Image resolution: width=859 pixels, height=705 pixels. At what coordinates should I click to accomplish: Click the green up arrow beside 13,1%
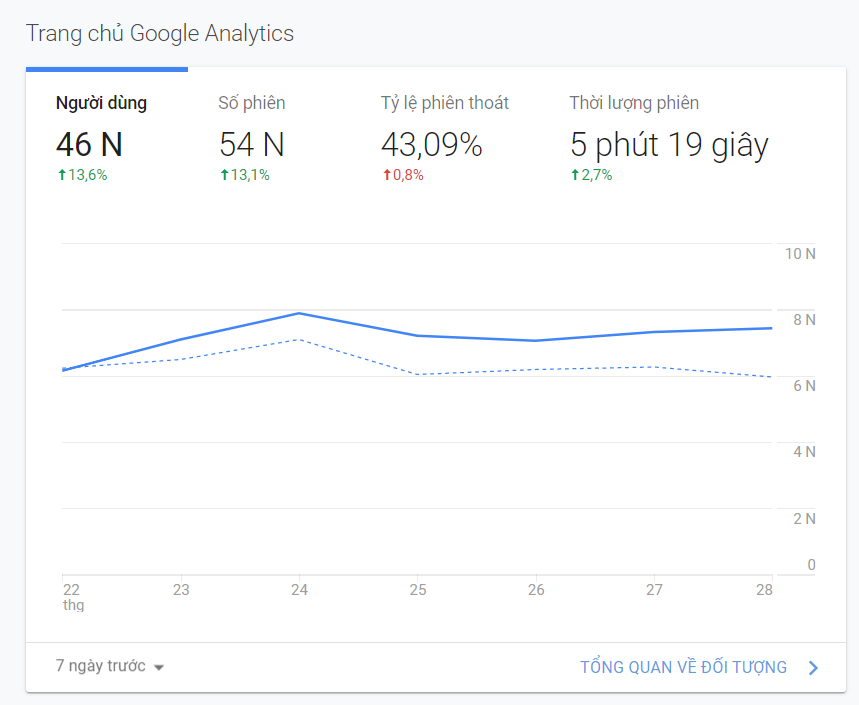(224, 175)
